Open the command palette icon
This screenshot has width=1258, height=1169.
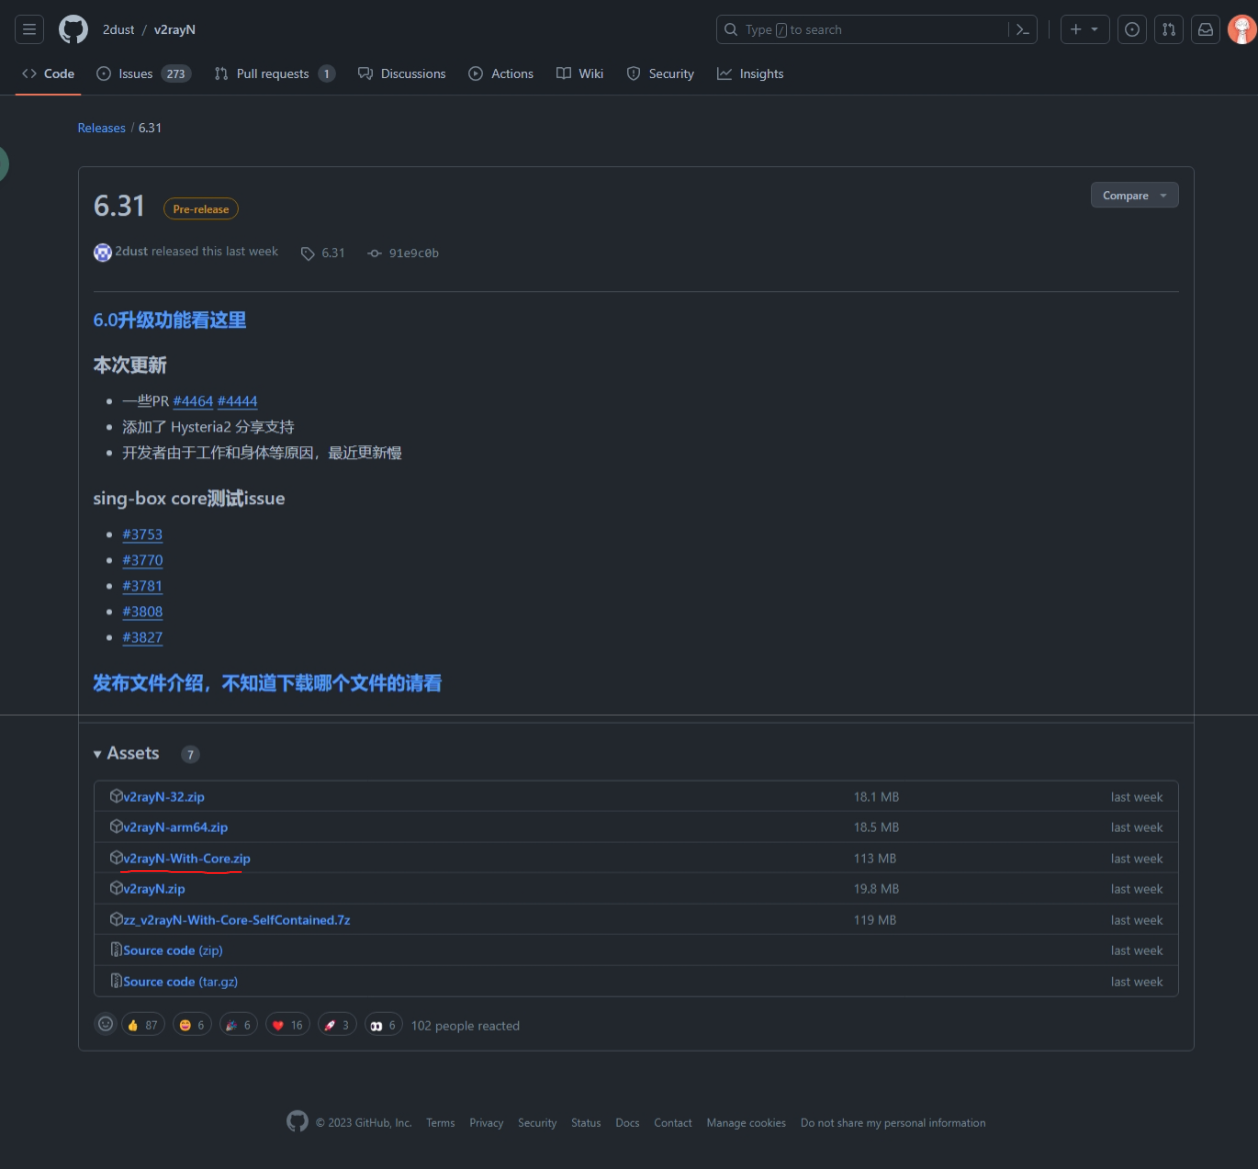coord(1022,30)
